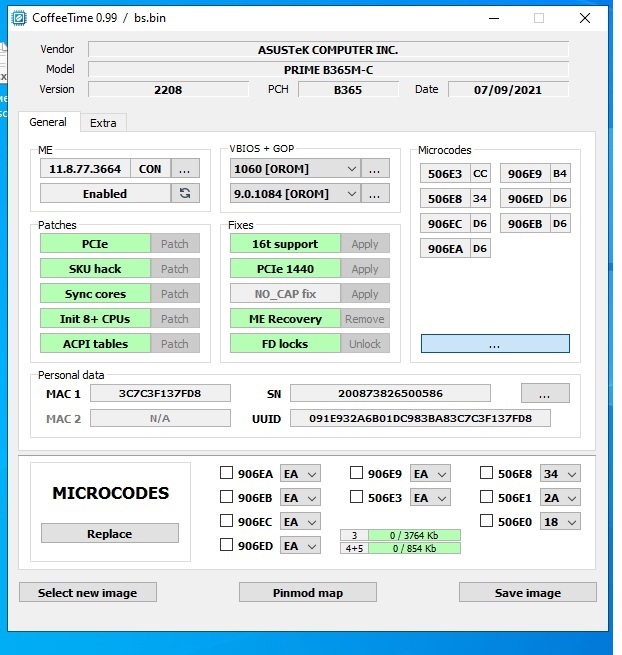The image size is (622, 655).
Task: Click the CoffeeTime app icon in title bar
Action: [19, 18]
